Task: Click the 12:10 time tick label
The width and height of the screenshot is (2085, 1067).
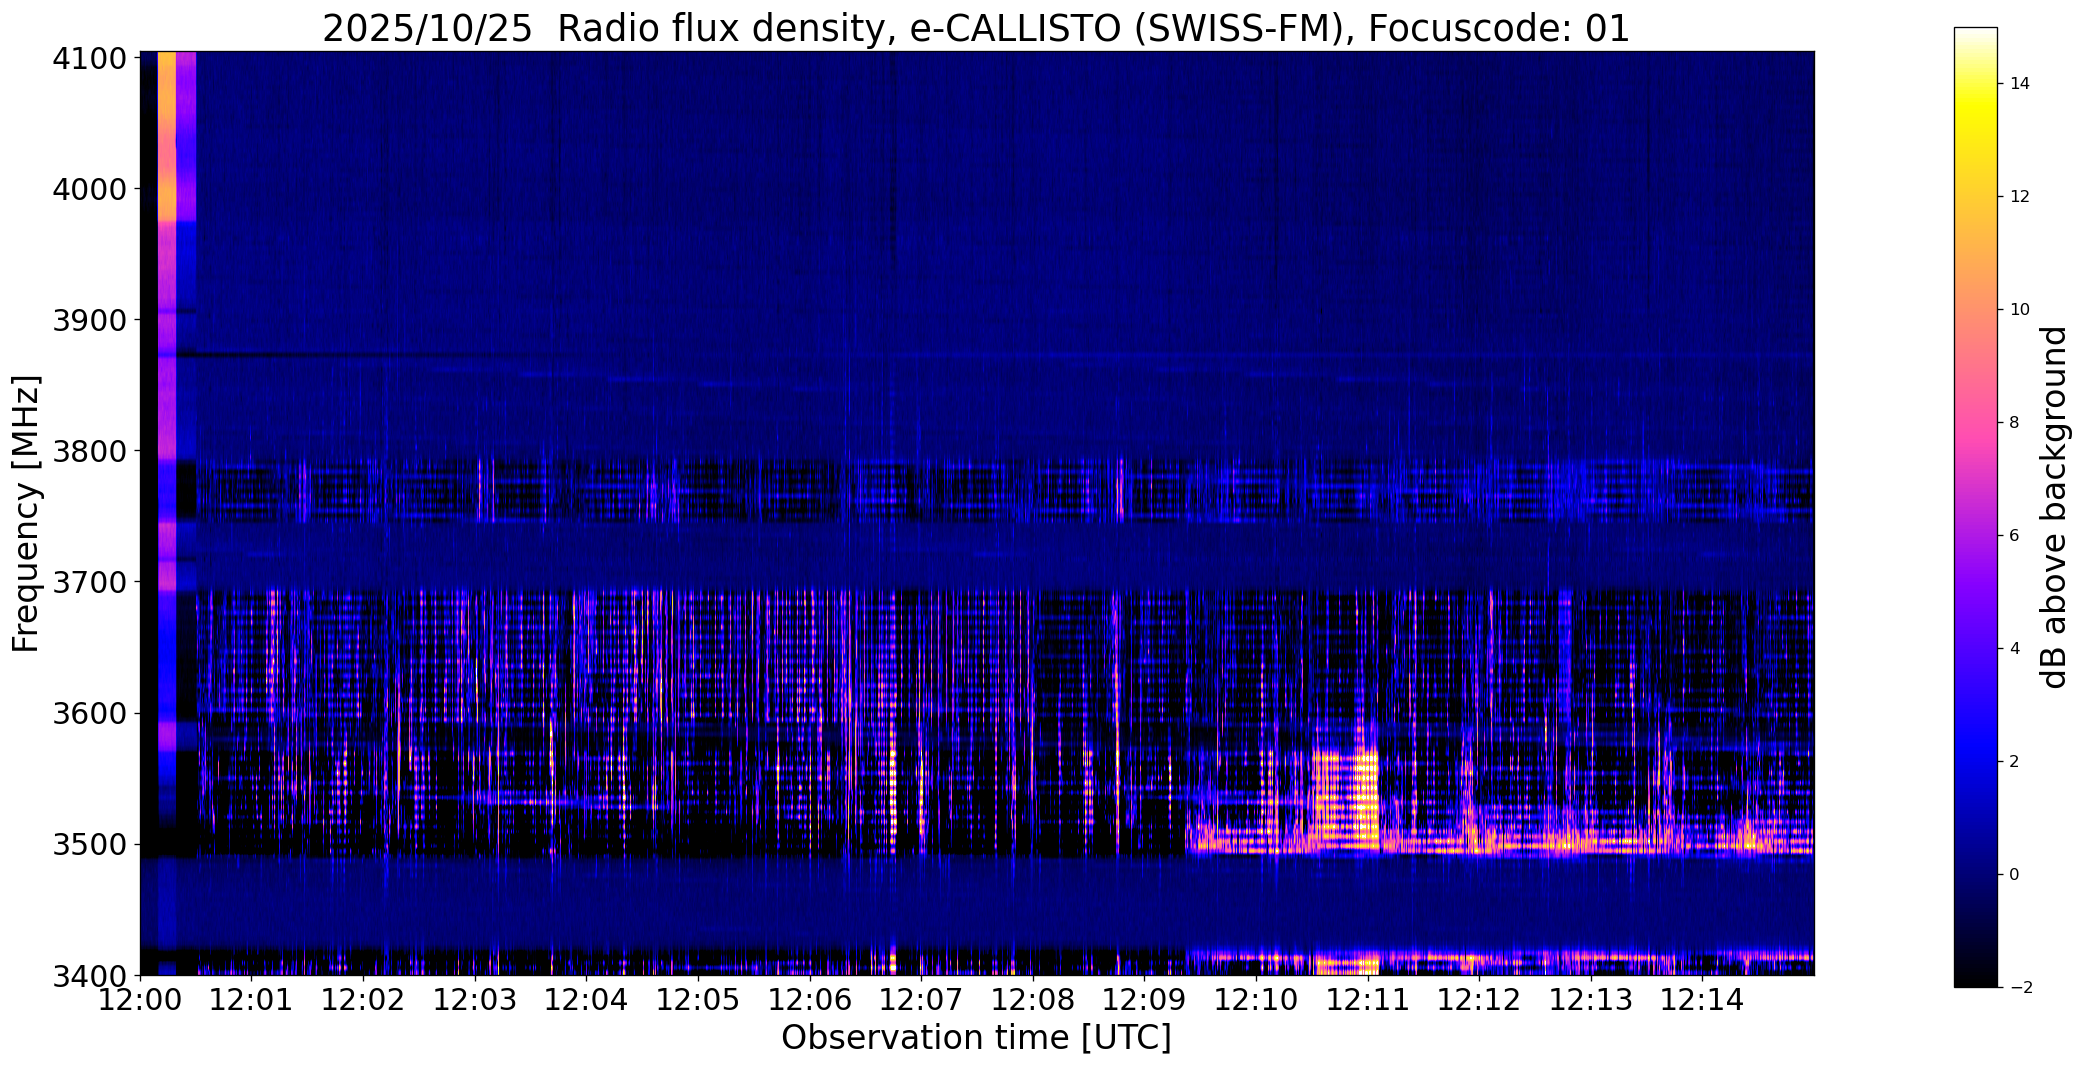Action: [x=1256, y=1000]
